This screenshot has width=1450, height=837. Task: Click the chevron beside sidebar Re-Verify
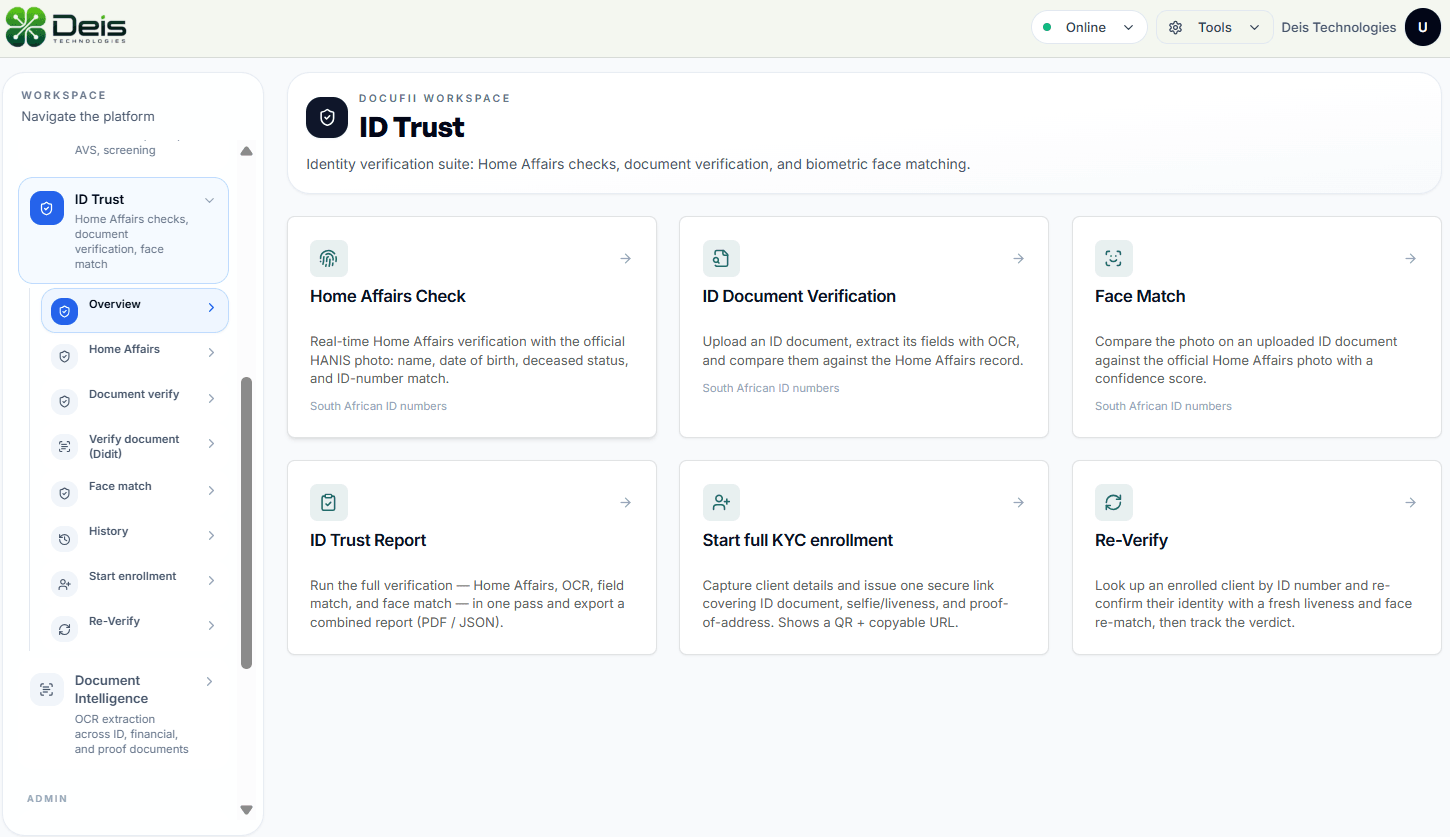[211, 625]
